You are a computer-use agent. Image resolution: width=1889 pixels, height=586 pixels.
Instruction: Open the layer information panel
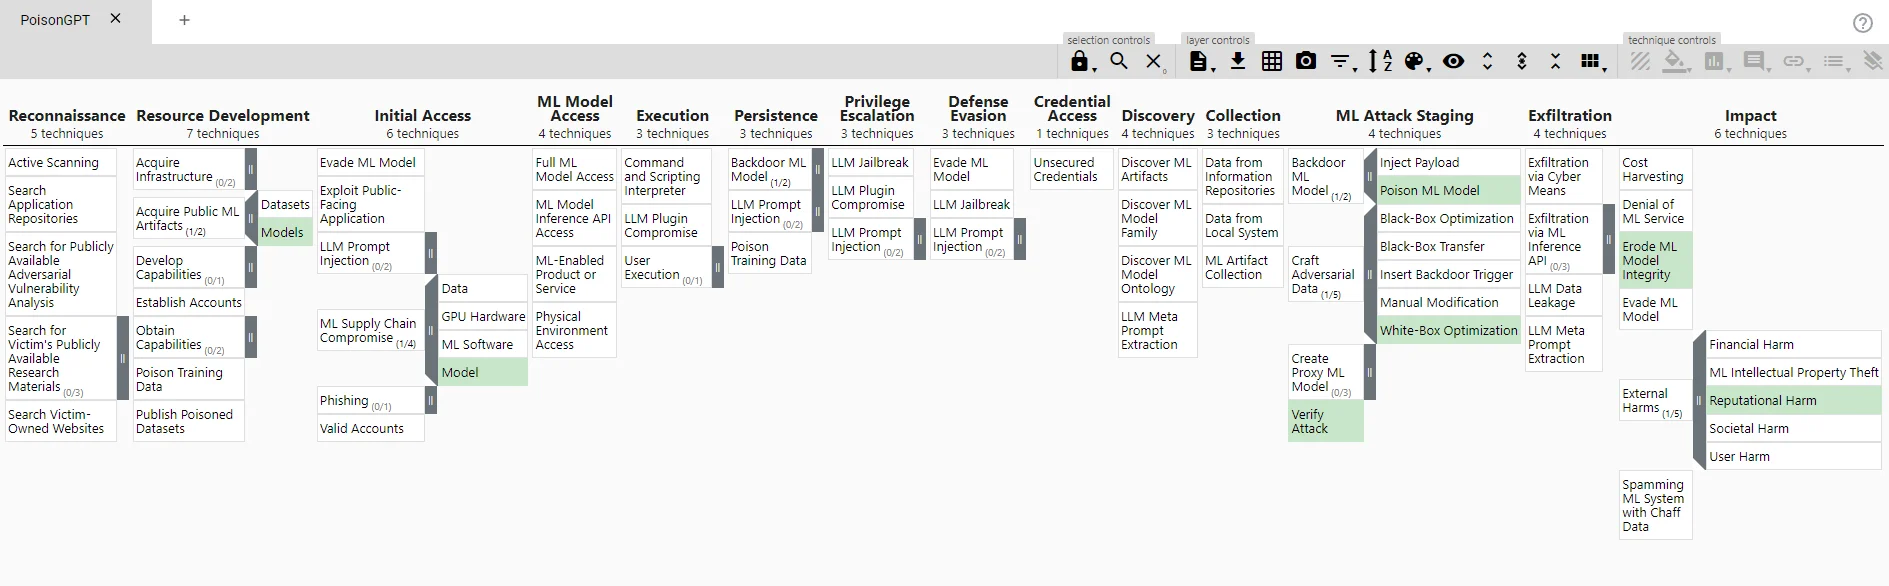point(1200,62)
